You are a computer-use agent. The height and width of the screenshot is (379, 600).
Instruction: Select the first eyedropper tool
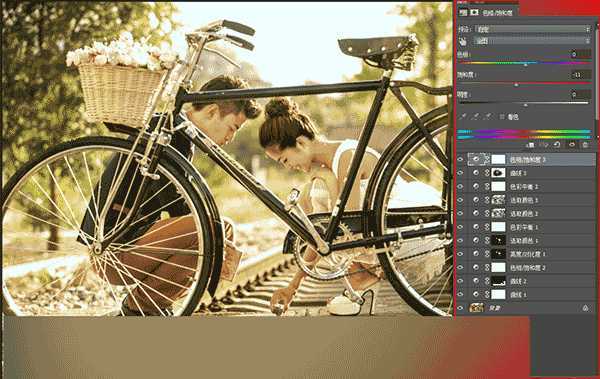click(x=463, y=116)
